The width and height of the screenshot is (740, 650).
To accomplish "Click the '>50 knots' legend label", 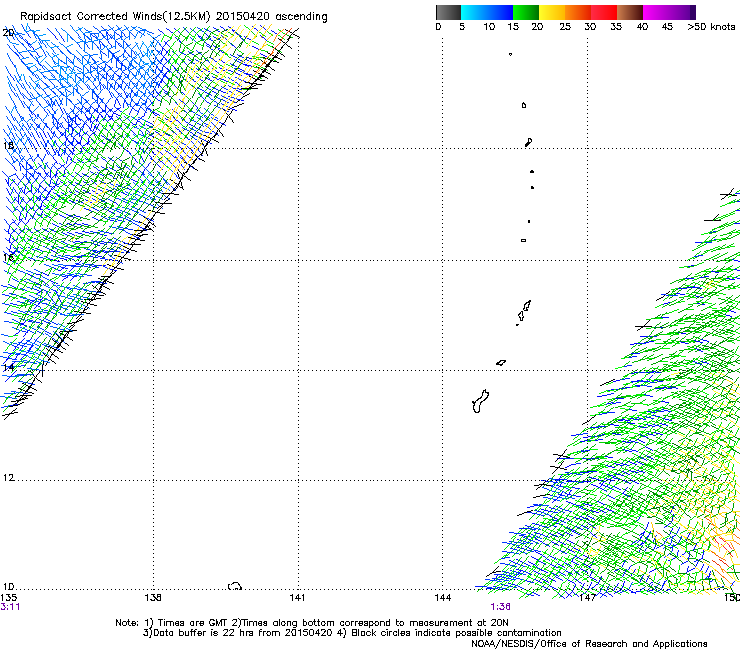I will pyautogui.click(x=711, y=27).
